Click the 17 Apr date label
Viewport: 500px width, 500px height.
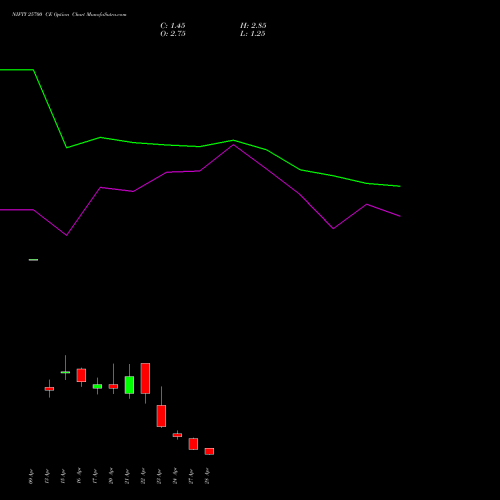[95, 477]
